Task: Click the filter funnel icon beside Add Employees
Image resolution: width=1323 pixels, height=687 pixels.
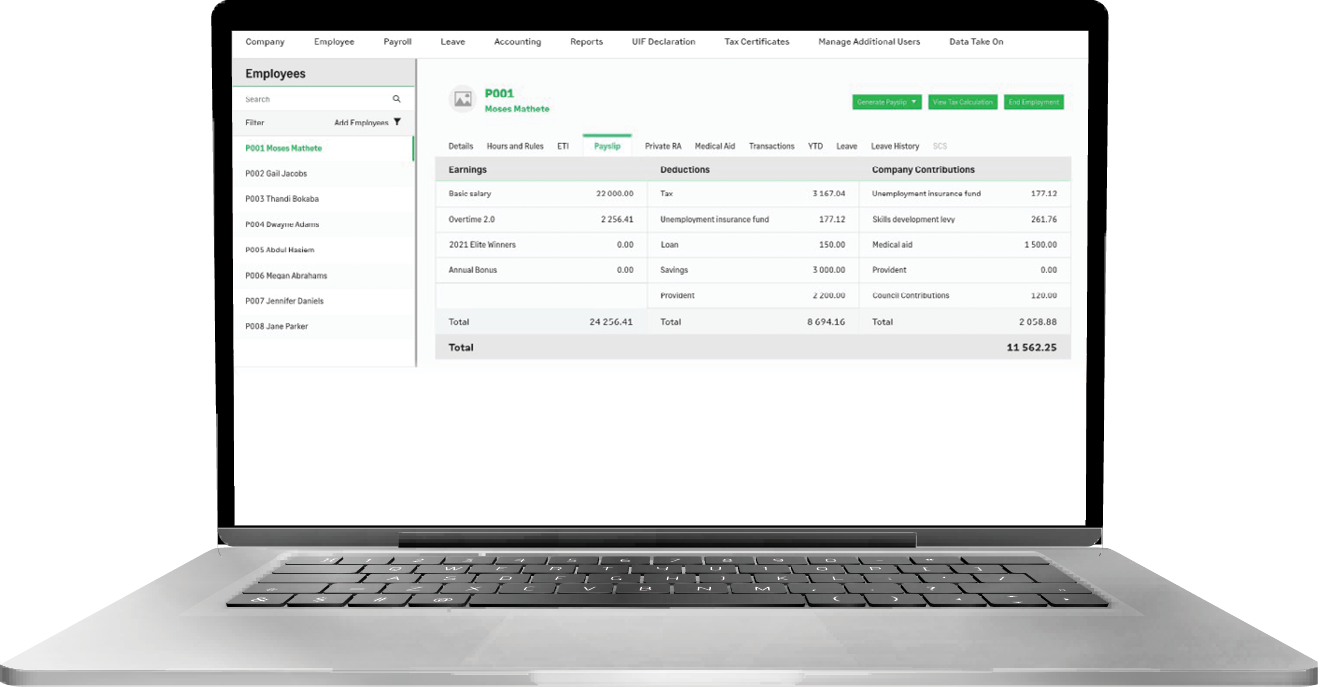Action: click(398, 121)
